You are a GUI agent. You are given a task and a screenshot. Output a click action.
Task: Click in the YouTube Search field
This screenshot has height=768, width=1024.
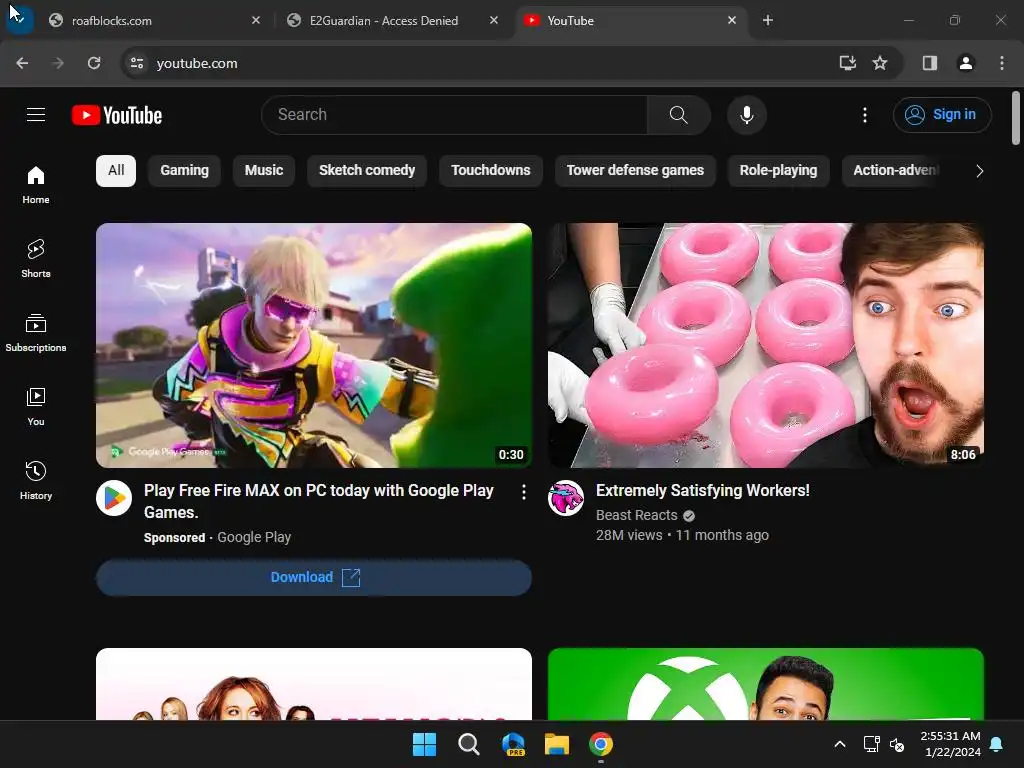tap(454, 115)
